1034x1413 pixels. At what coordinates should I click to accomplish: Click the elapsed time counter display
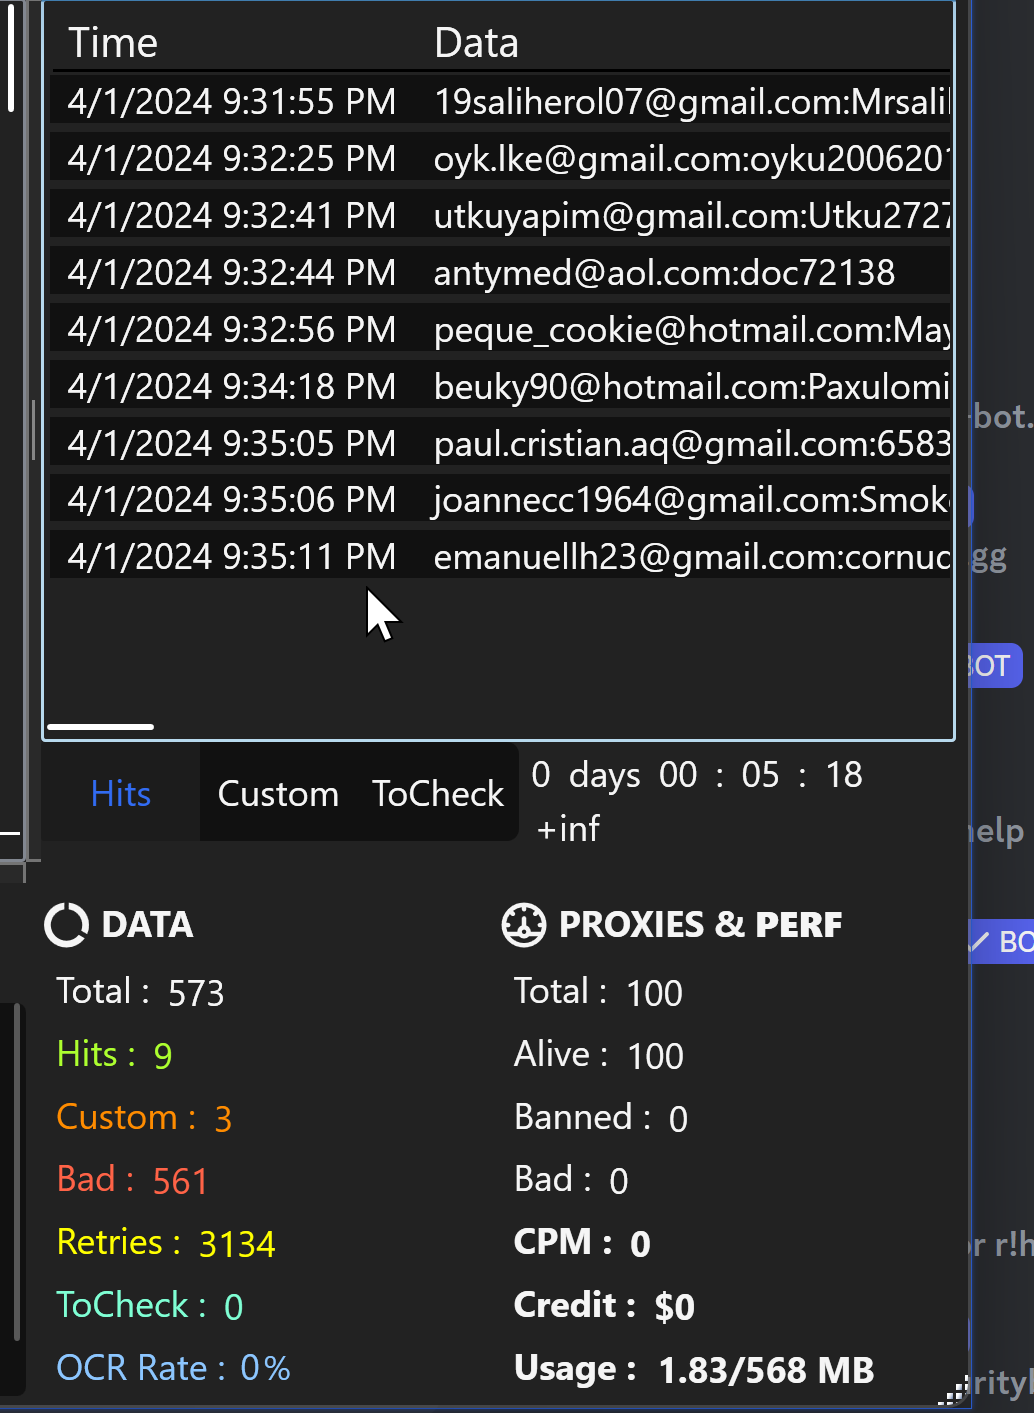click(697, 775)
